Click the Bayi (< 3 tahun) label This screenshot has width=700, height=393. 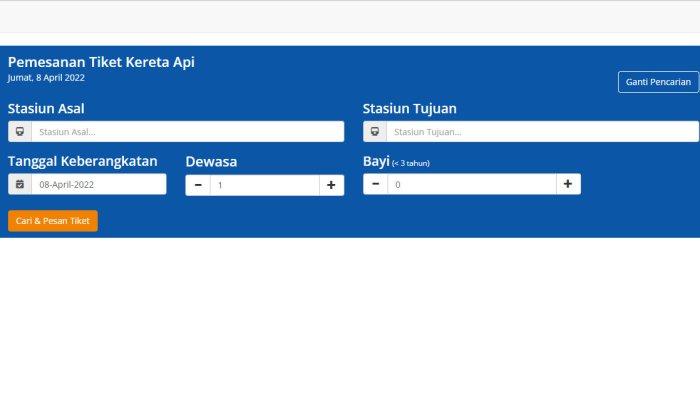(x=396, y=162)
